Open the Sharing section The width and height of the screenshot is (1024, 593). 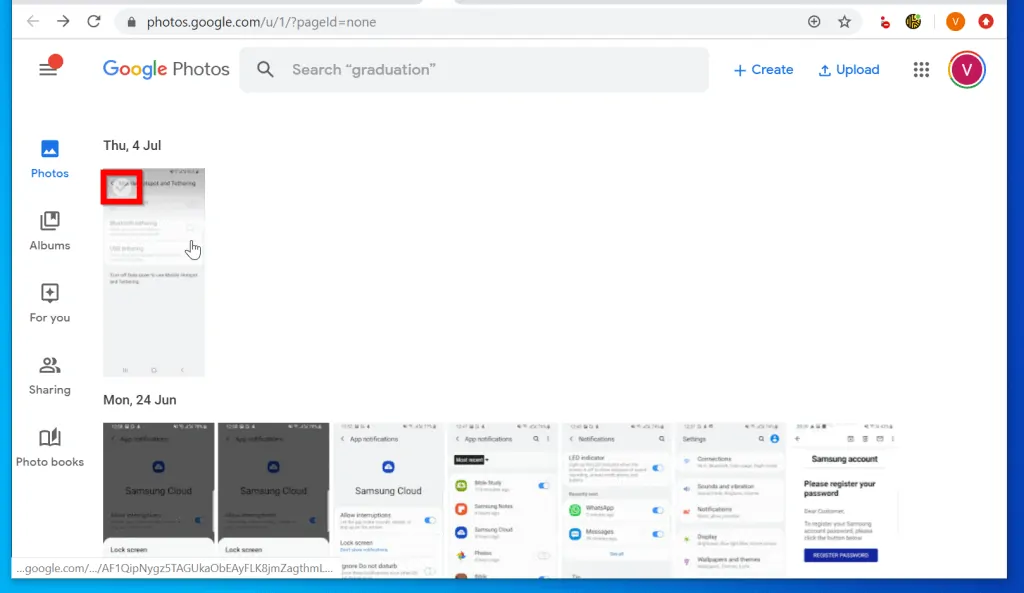pyautogui.click(x=48, y=374)
